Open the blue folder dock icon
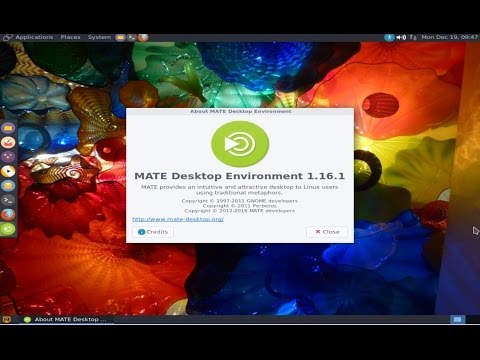 pyautogui.click(x=8, y=185)
